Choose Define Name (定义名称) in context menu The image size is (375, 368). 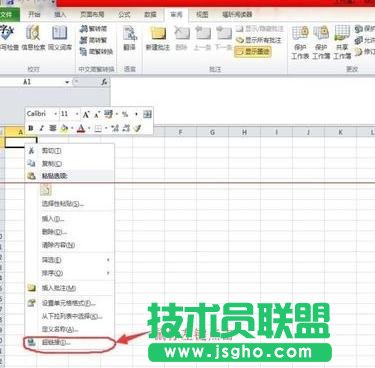[x=70, y=329]
